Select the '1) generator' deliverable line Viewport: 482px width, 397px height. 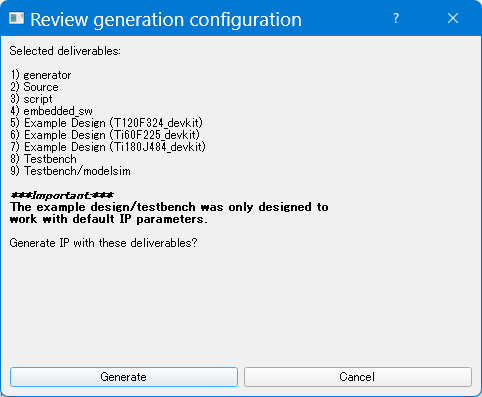pos(41,75)
